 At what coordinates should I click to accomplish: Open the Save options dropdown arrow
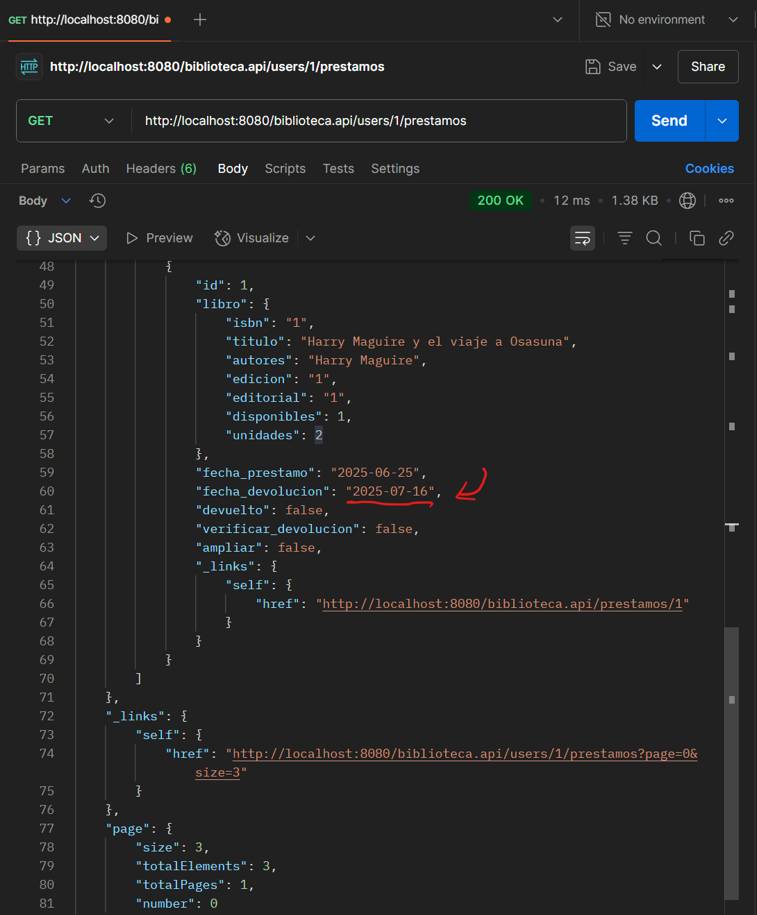657,67
